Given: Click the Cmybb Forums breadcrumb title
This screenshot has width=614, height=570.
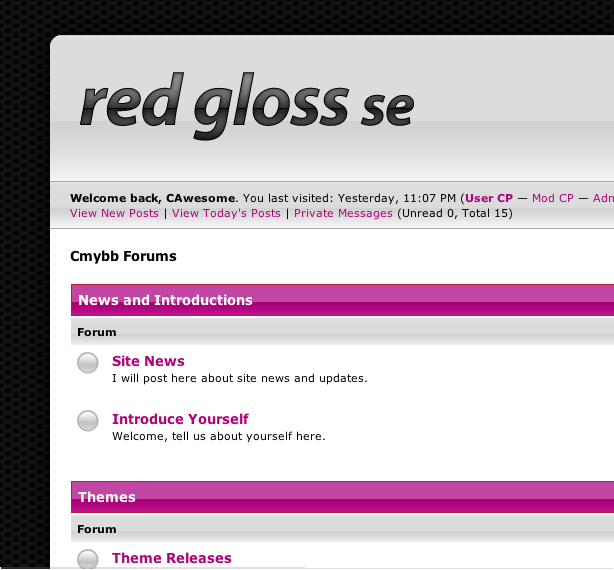Looking at the screenshot, I should [x=123, y=257].
